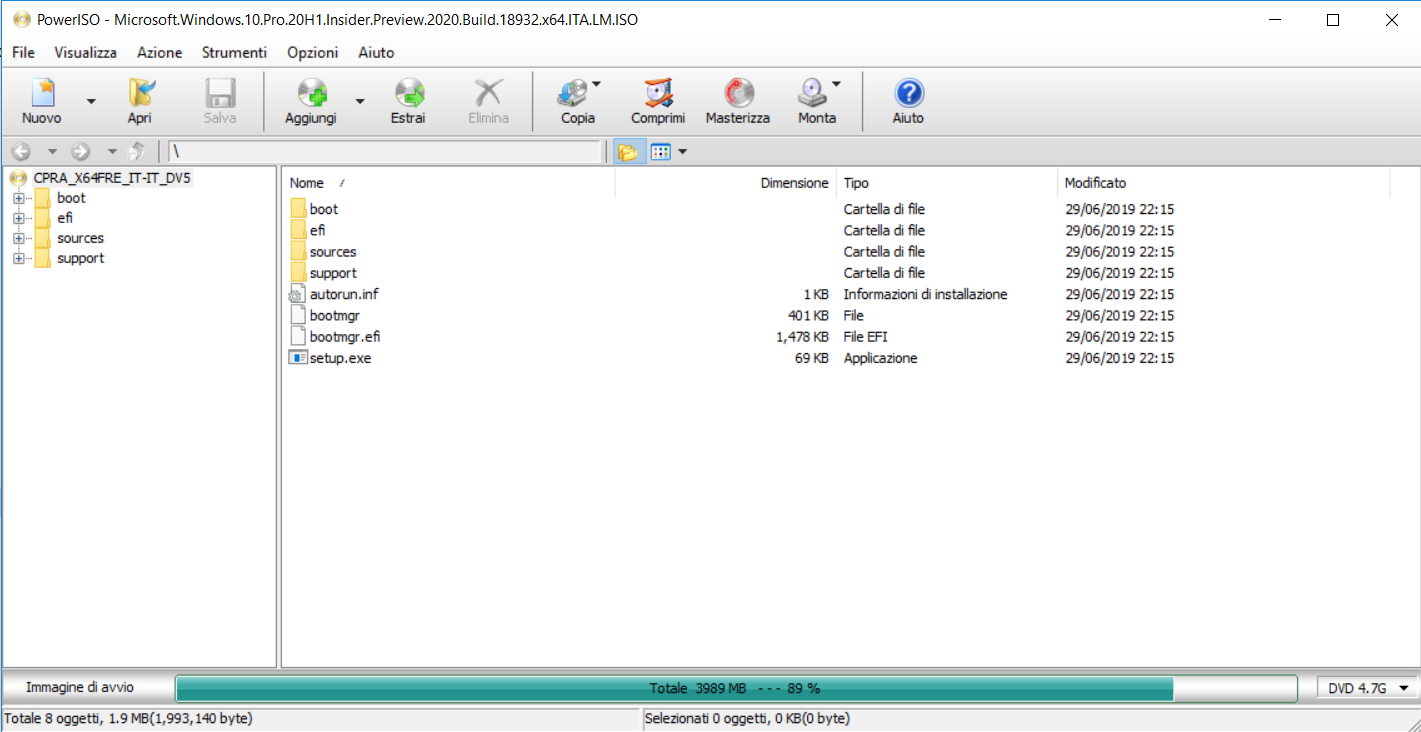Select boot folder in tree panel
1421x732 pixels.
71,198
